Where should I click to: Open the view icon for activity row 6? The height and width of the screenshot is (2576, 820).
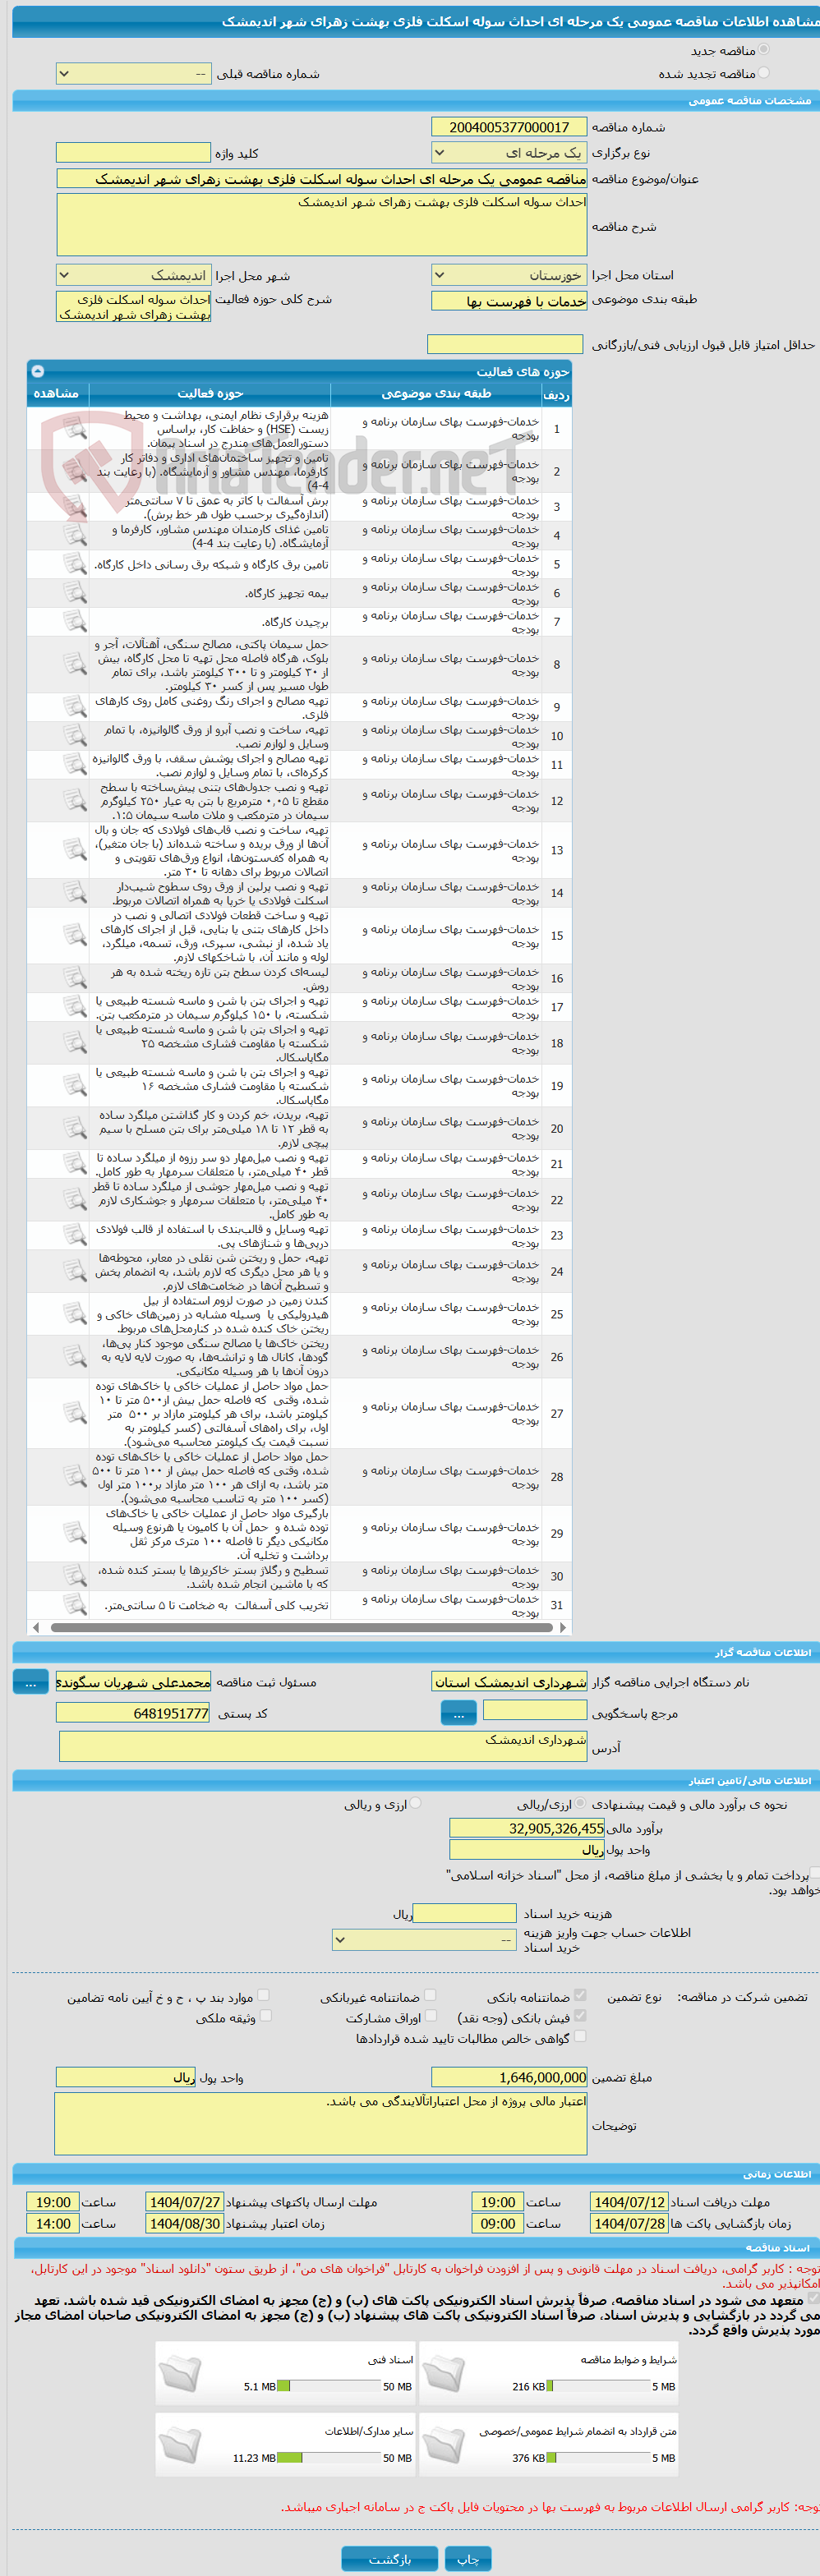click(x=75, y=593)
